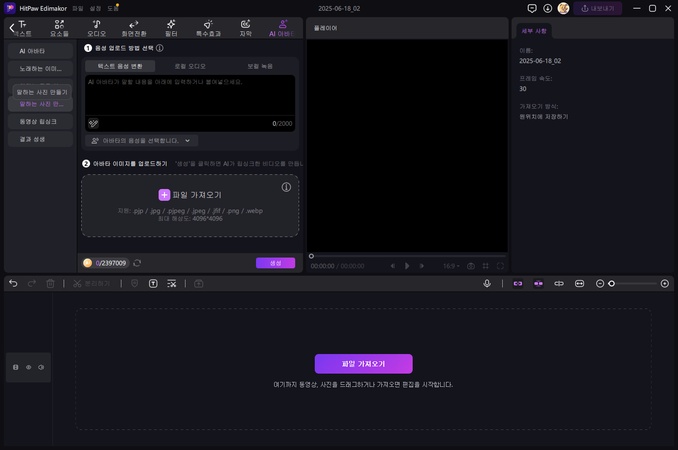The width and height of the screenshot is (678, 450).
Task: Select the AI 아바타 toolbar tab
Action: pyautogui.click(x=282, y=28)
